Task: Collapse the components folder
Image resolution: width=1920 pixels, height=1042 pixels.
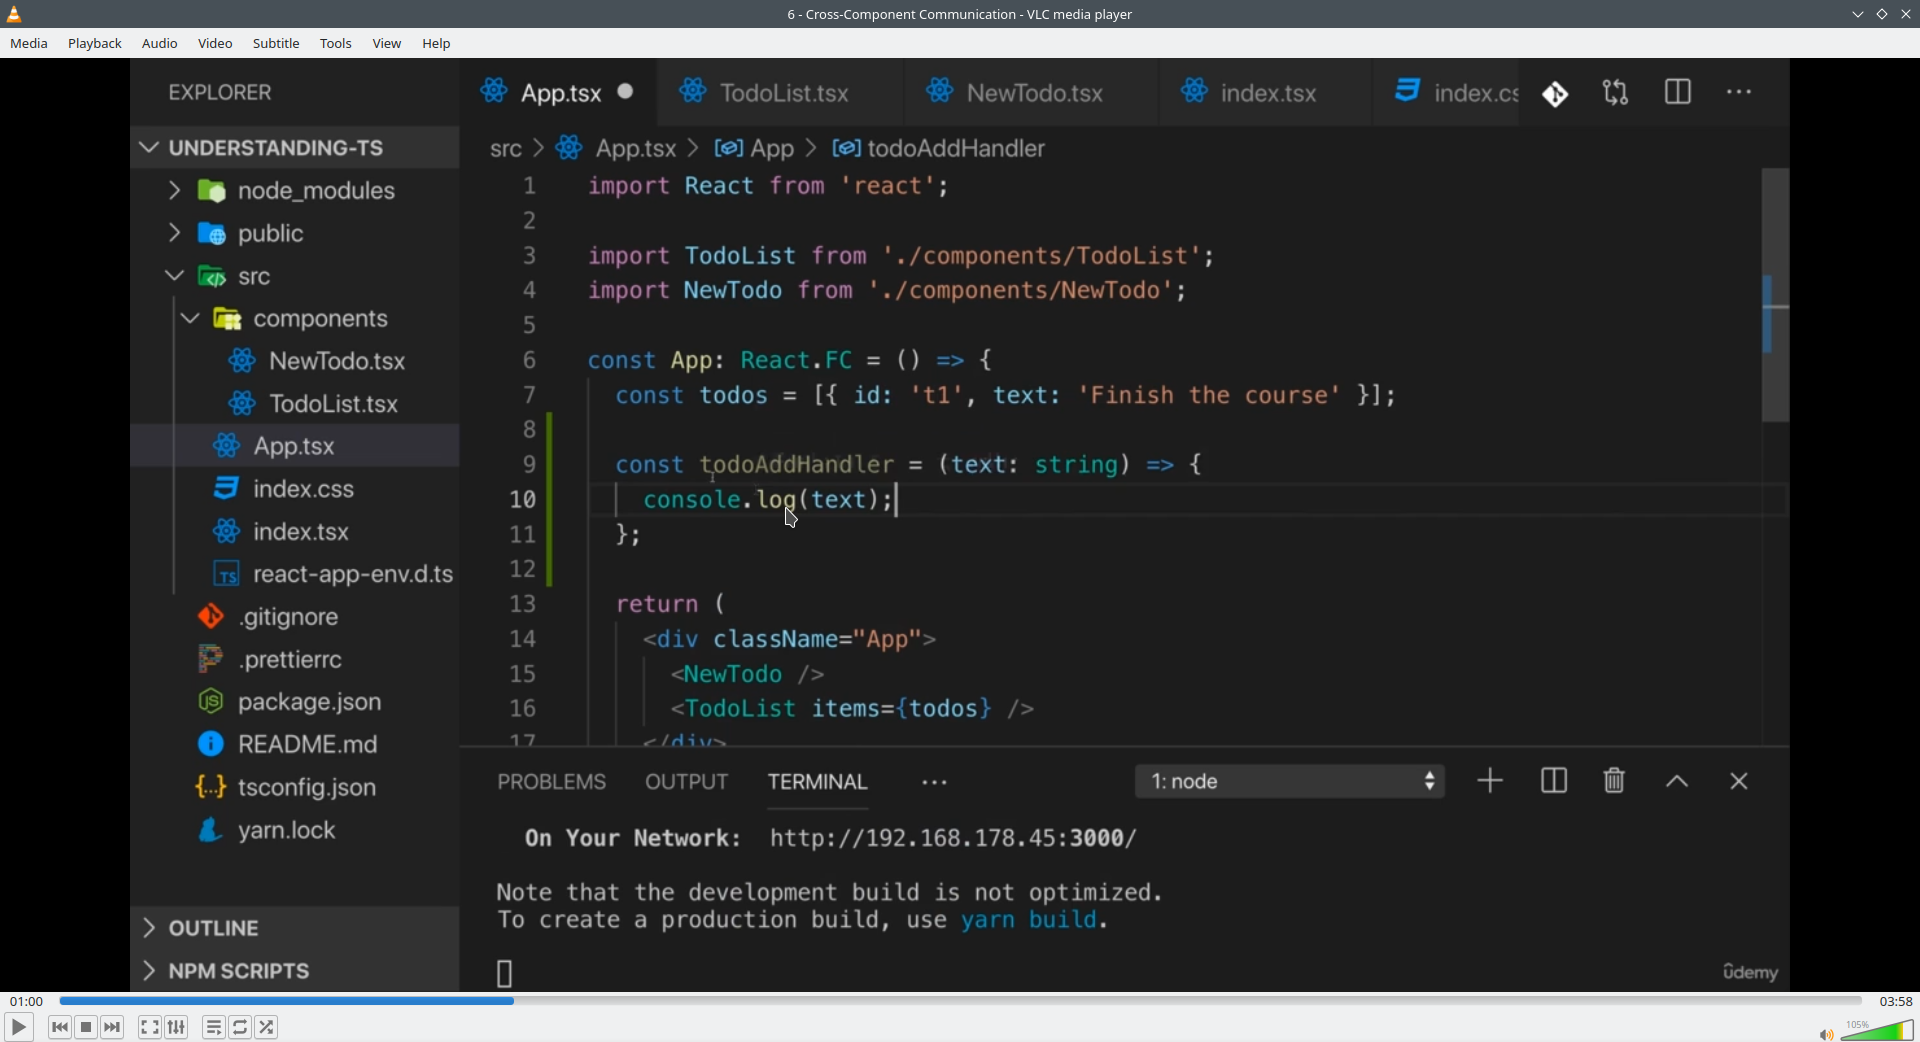Action: (x=295, y=320)
